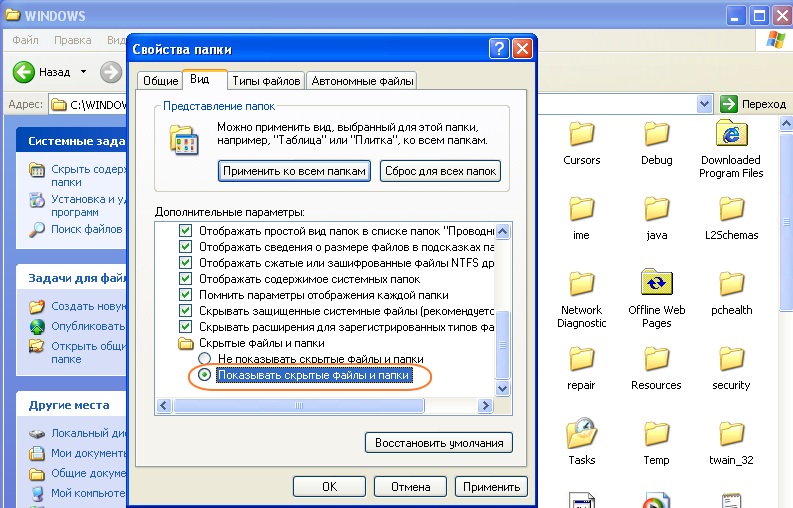Click 'Установка и удаление программ' sidebar link
This screenshot has height=508, width=793.
[89, 205]
